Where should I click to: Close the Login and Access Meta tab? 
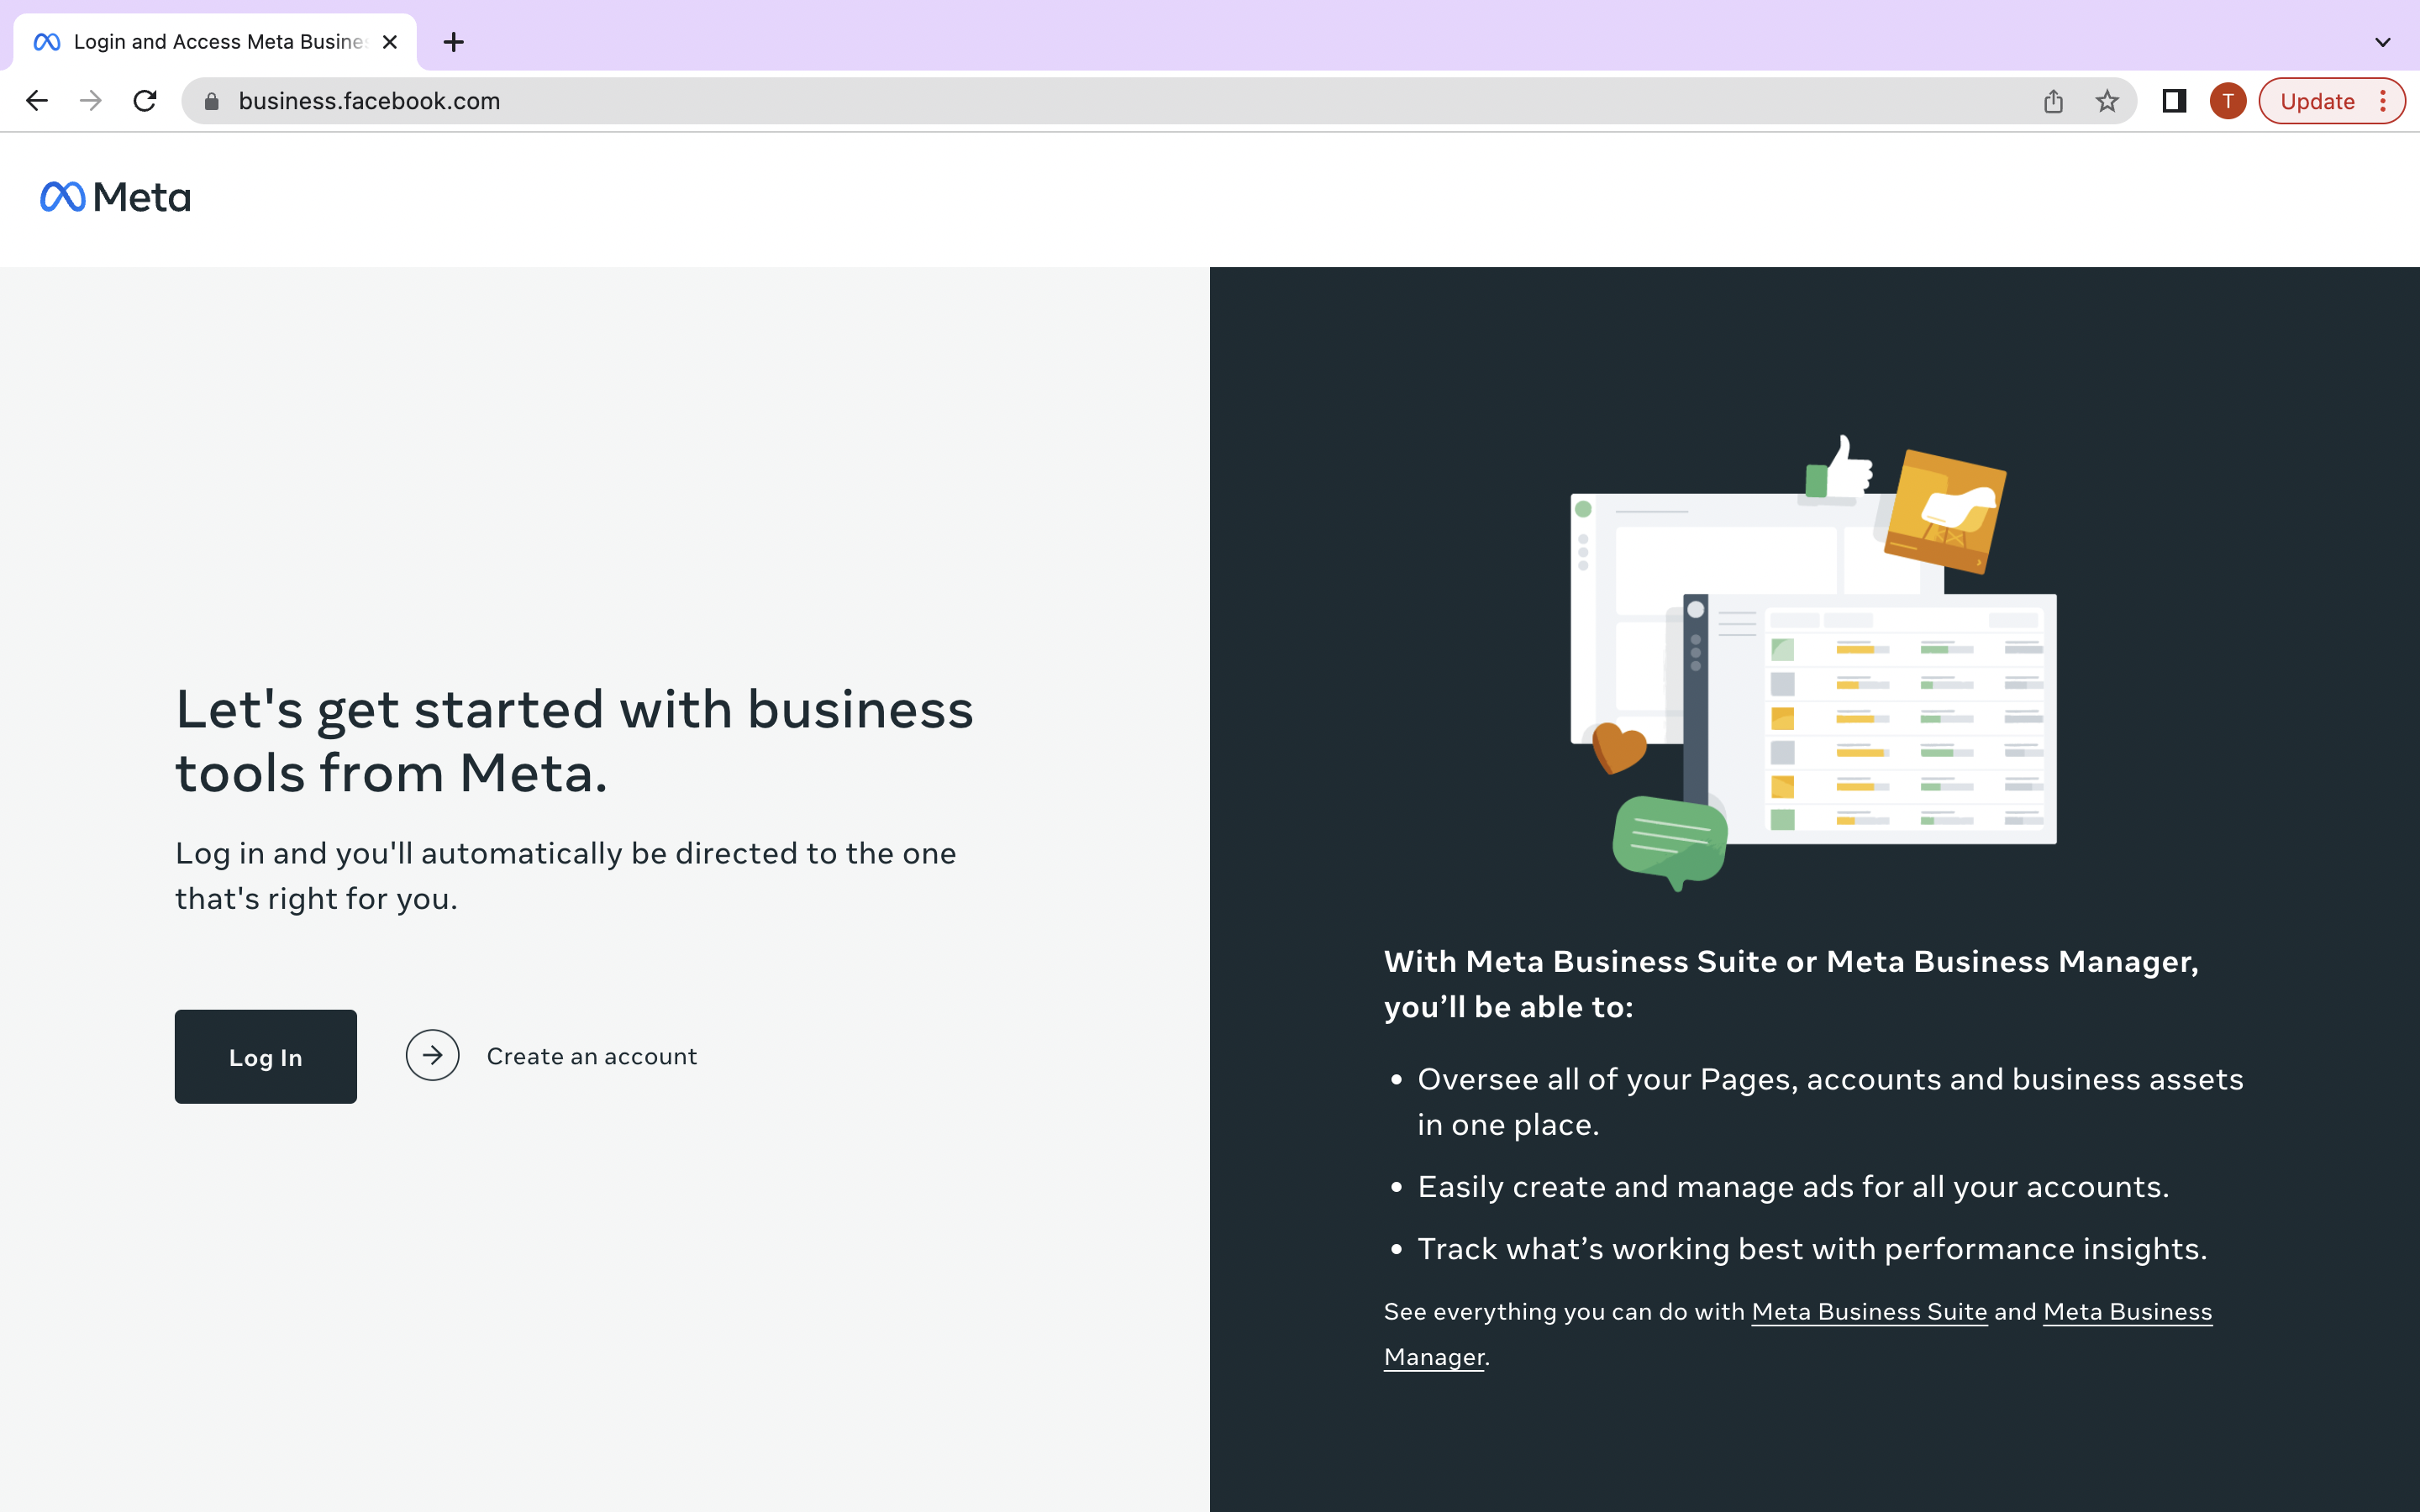[x=390, y=42]
